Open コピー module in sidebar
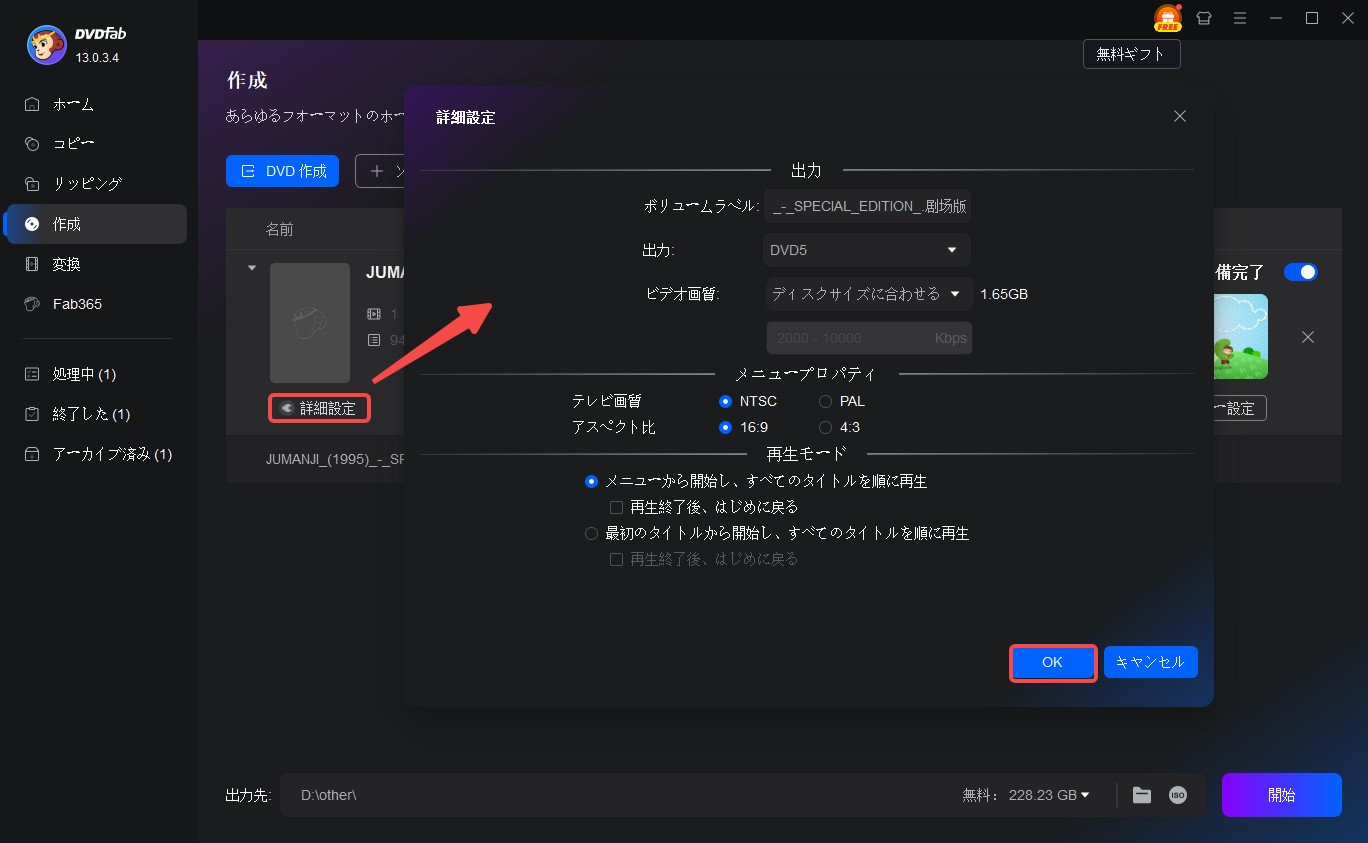This screenshot has width=1368, height=843. (x=96, y=144)
